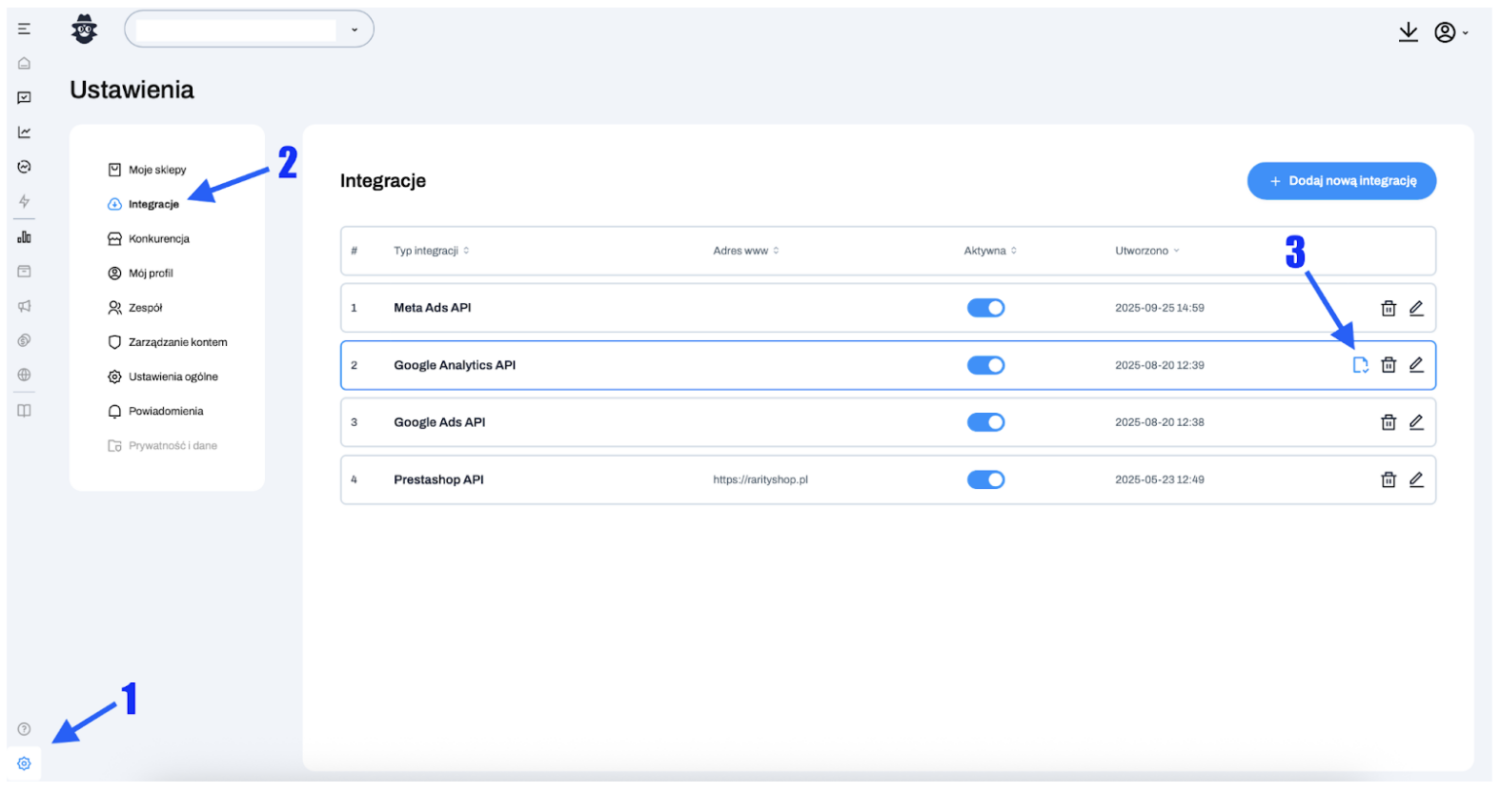
Task: Delete the Prestashop API integration
Action: point(1388,480)
